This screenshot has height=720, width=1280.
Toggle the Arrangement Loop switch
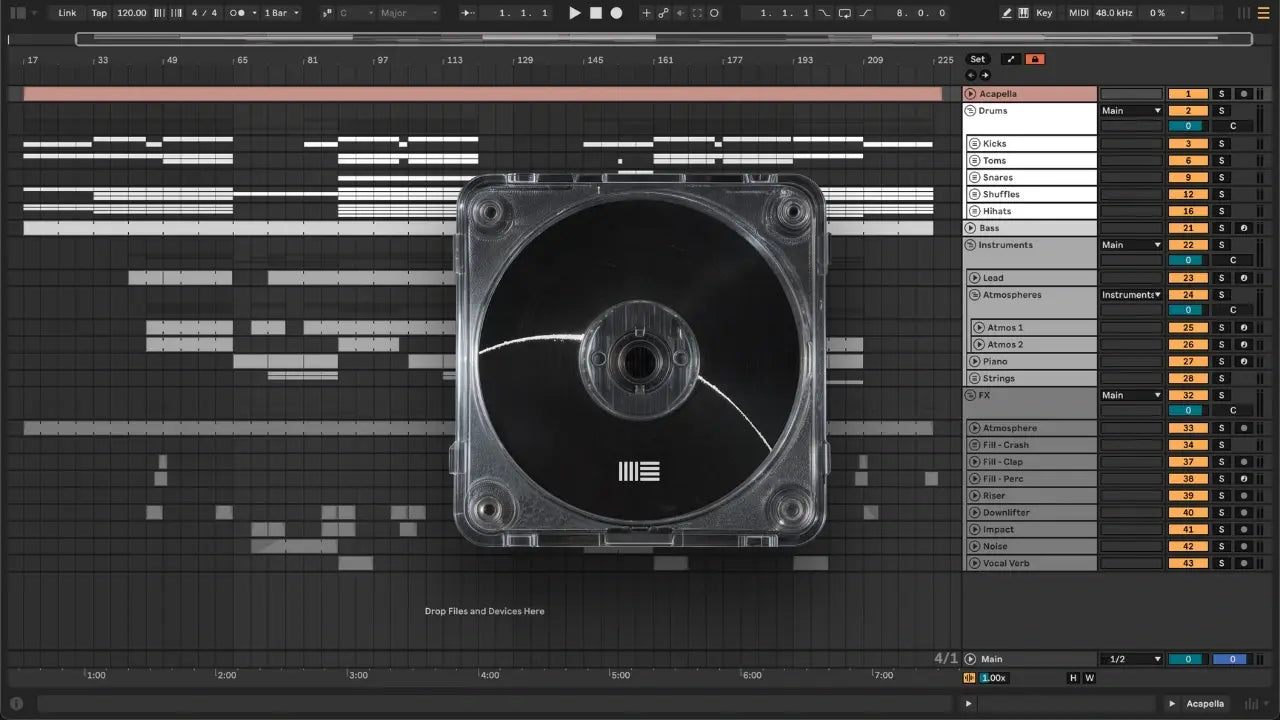(x=845, y=13)
